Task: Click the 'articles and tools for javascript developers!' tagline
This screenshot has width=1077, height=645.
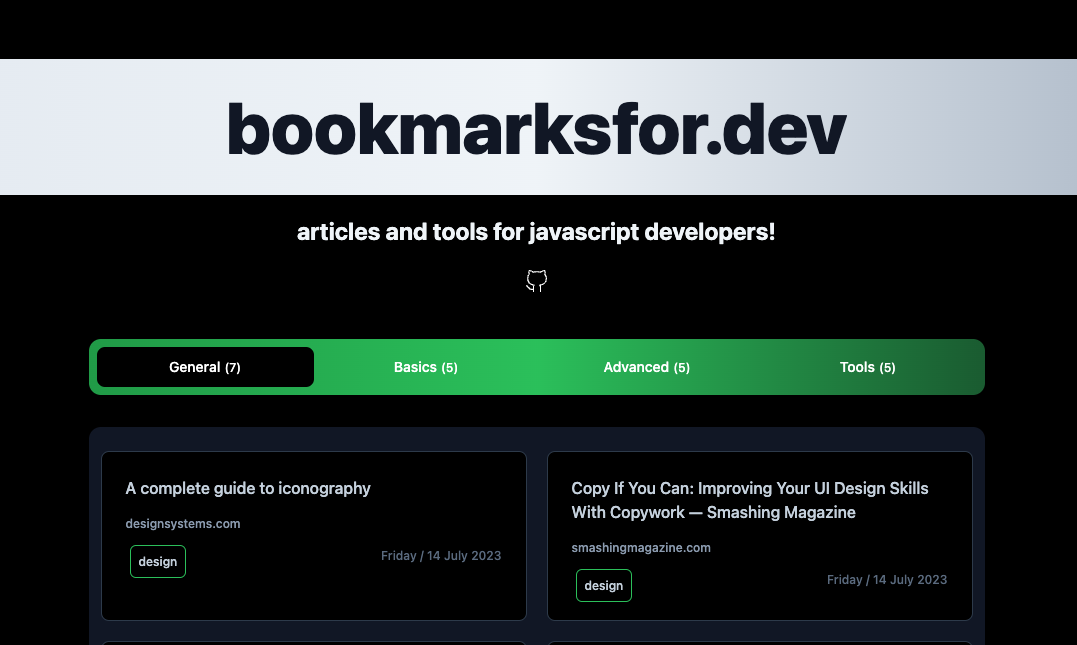Action: (x=536, y=231)
